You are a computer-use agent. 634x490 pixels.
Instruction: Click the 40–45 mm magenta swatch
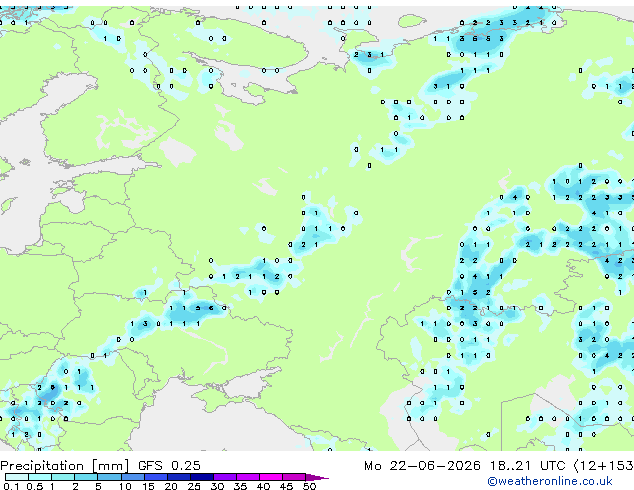pos(271,477)
